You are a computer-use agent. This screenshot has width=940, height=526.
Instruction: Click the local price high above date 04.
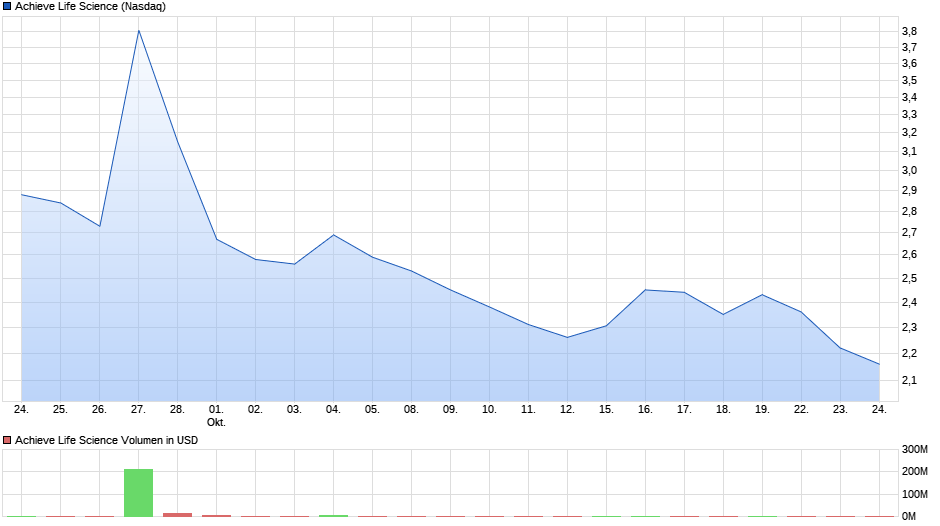point(333,235)
